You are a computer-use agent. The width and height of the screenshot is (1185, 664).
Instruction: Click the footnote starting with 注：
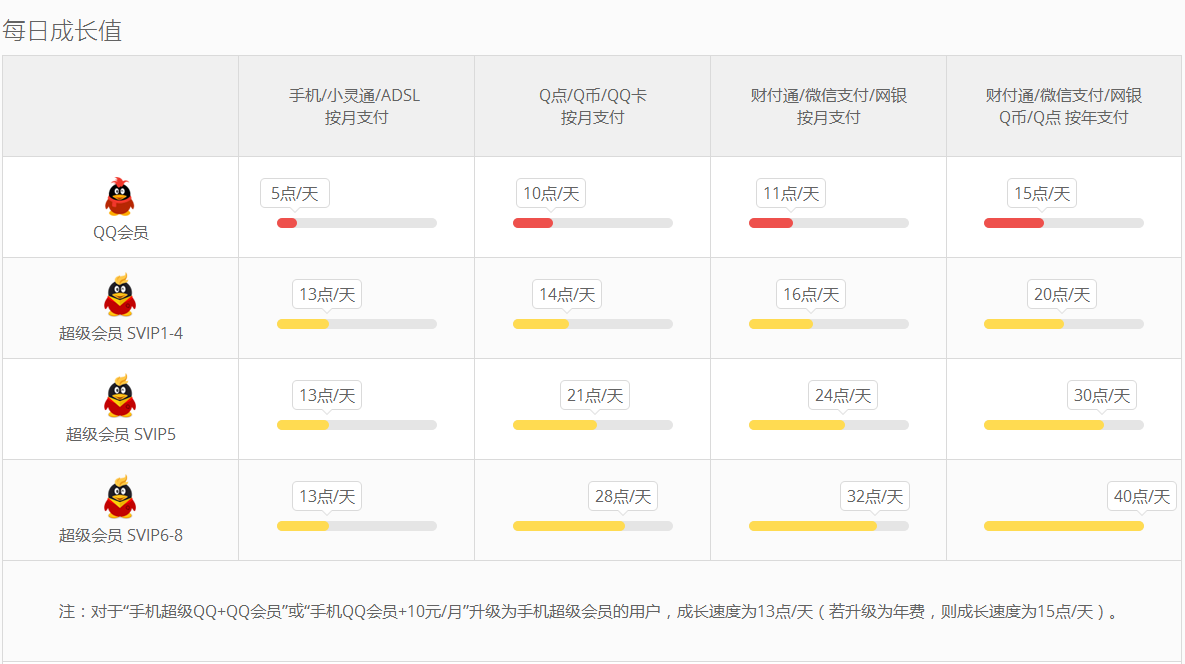(x=588, y=611)
